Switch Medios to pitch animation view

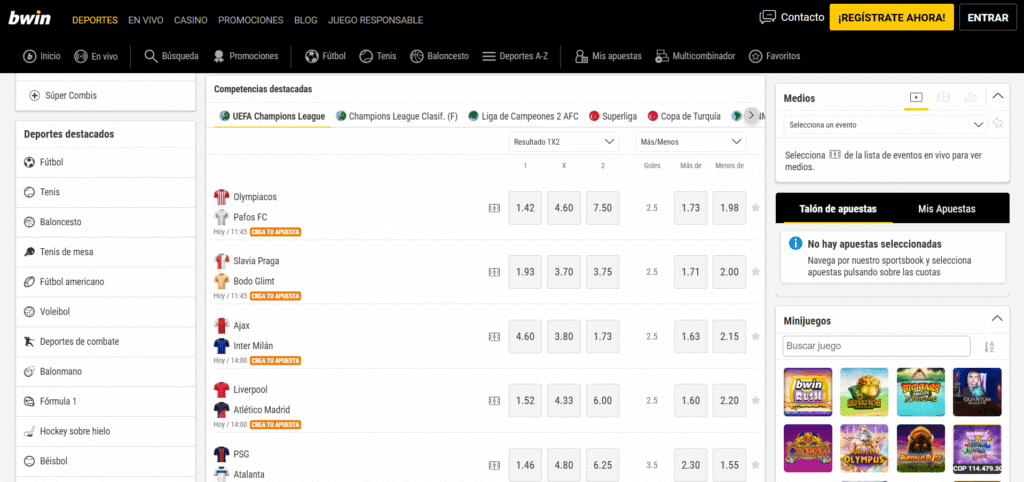pyautogui.click(x=944, y=97)
